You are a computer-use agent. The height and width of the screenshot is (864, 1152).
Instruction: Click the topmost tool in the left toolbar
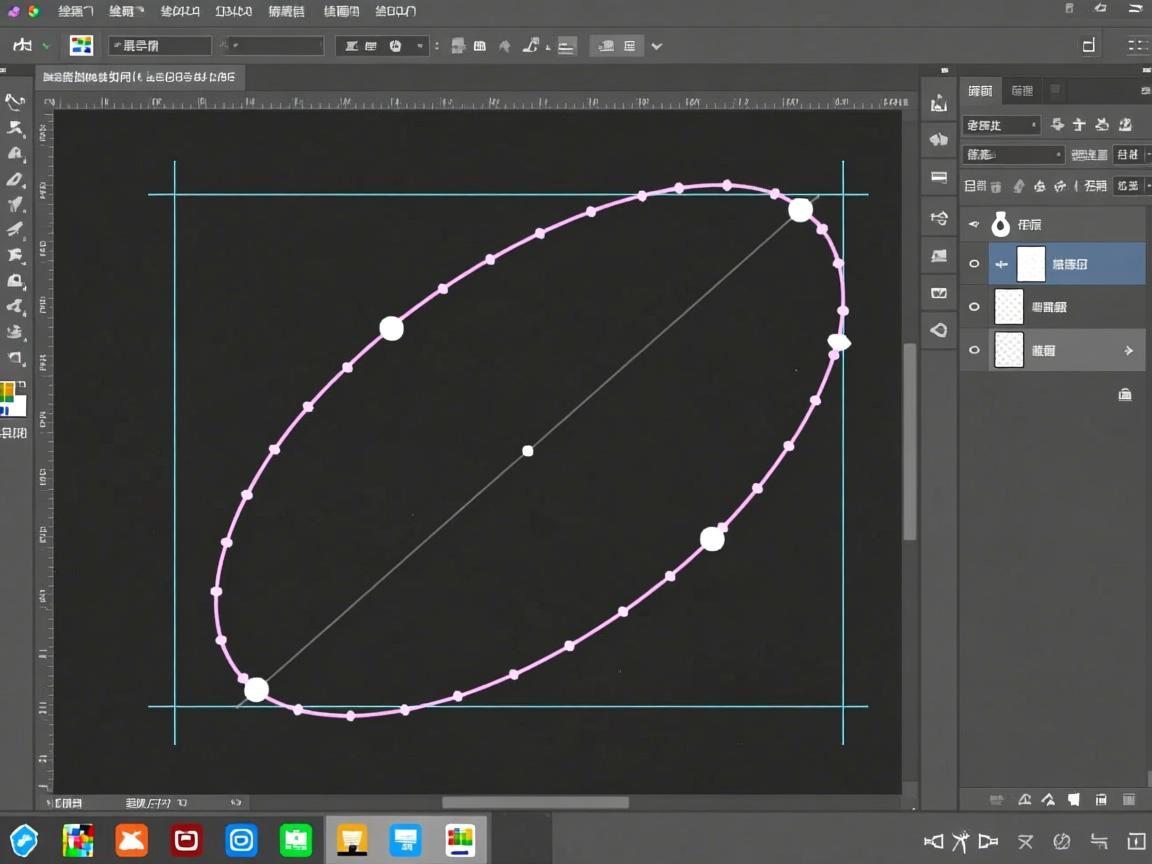click(15, 101)
